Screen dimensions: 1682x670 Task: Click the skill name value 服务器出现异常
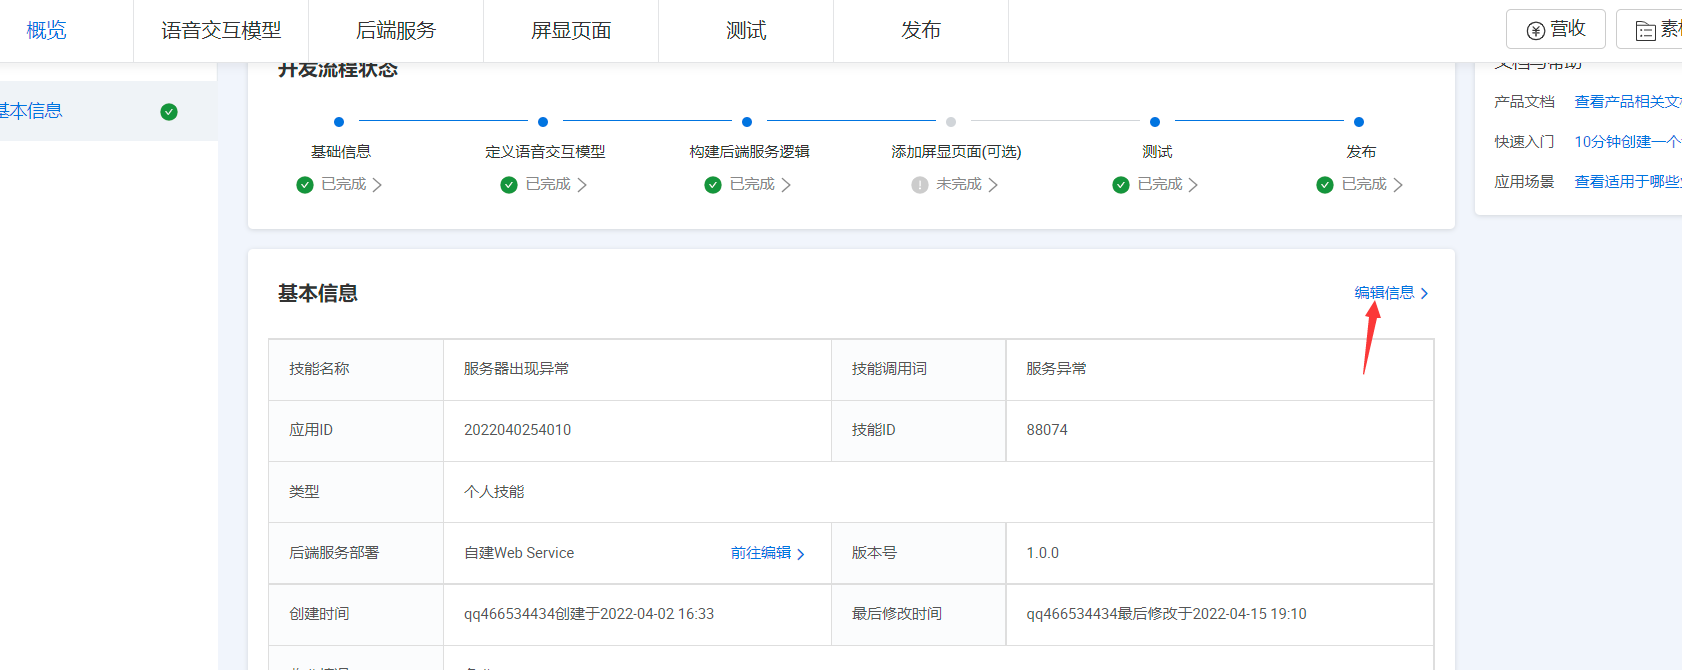coord(516,369)
